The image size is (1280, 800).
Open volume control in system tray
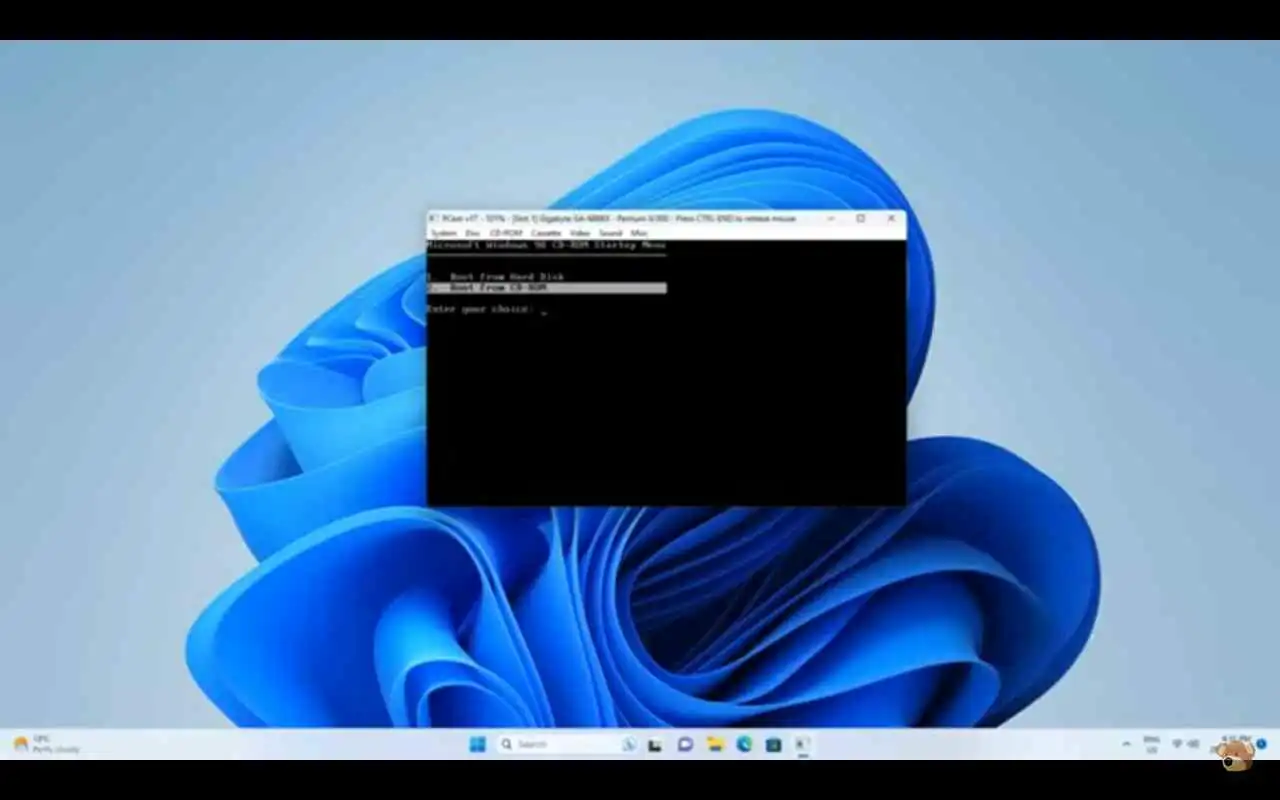point(1194,744)
